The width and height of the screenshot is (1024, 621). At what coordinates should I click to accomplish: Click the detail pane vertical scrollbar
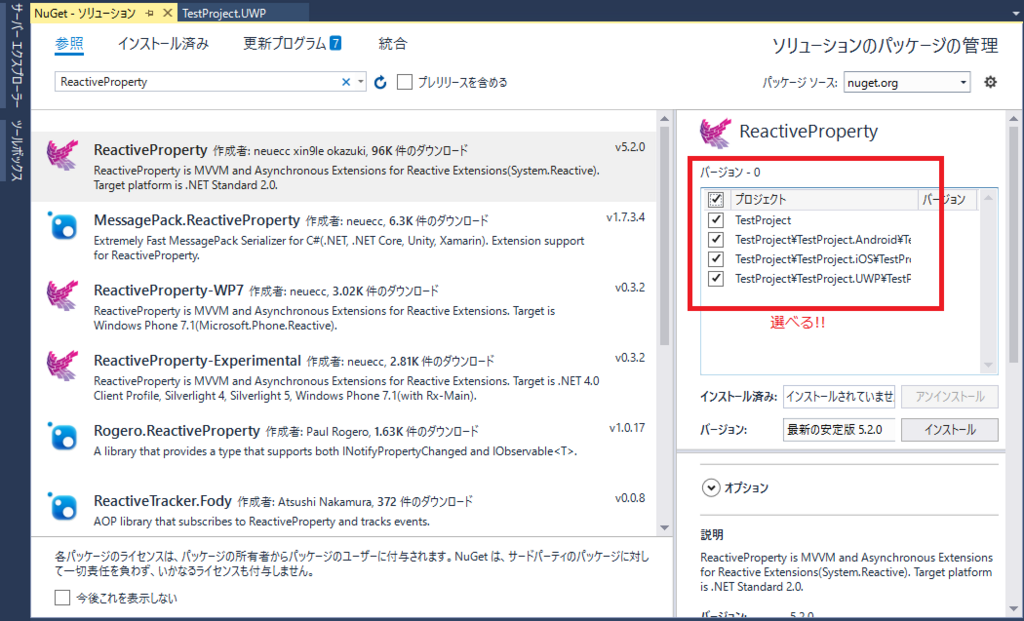pyautogui.click(x=1014, y=245)
